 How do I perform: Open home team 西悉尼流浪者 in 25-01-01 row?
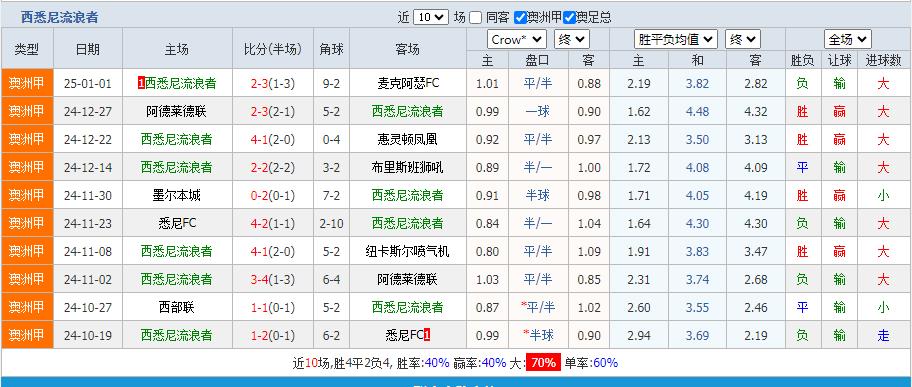coord(180,83)
